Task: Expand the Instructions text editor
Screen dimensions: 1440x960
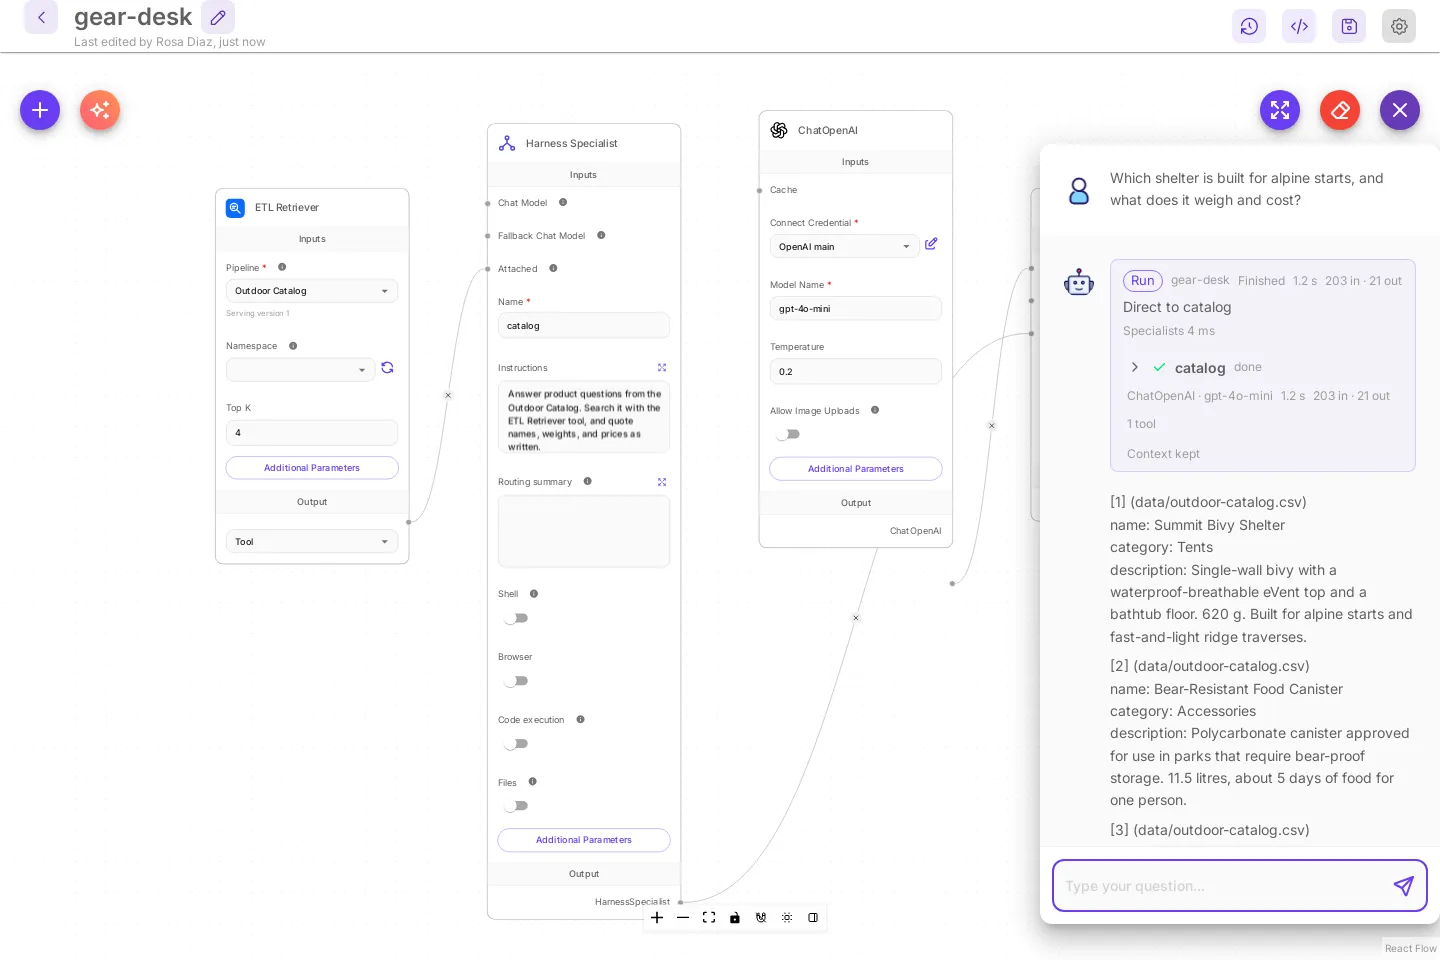Action: pyautogui.click(x=662, y=368)
